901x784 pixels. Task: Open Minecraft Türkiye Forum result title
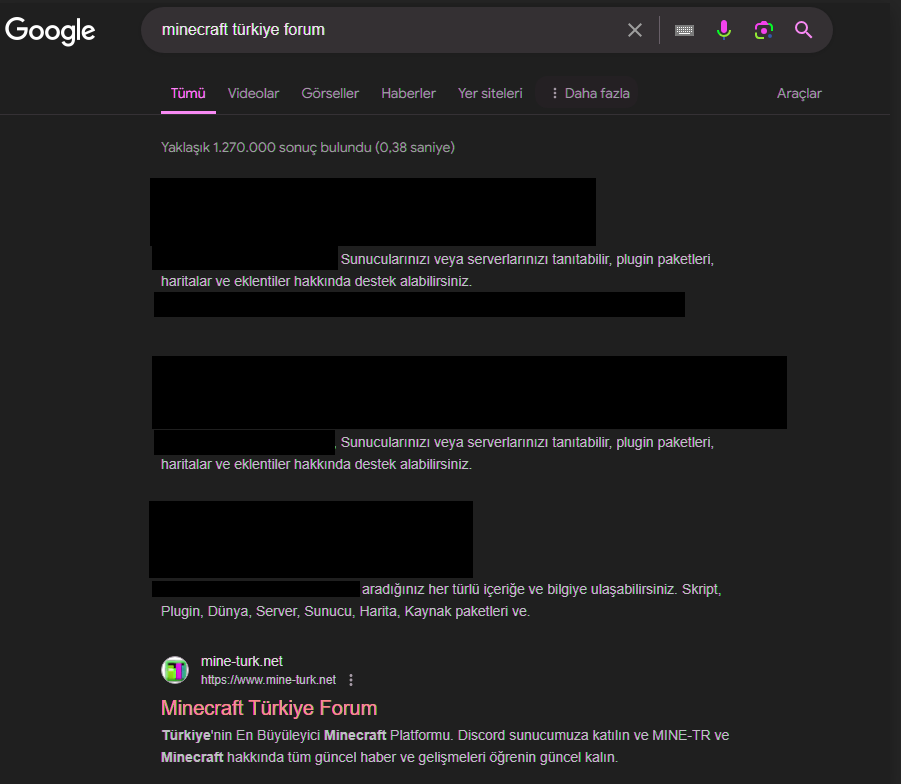click(x=269, y=708)
